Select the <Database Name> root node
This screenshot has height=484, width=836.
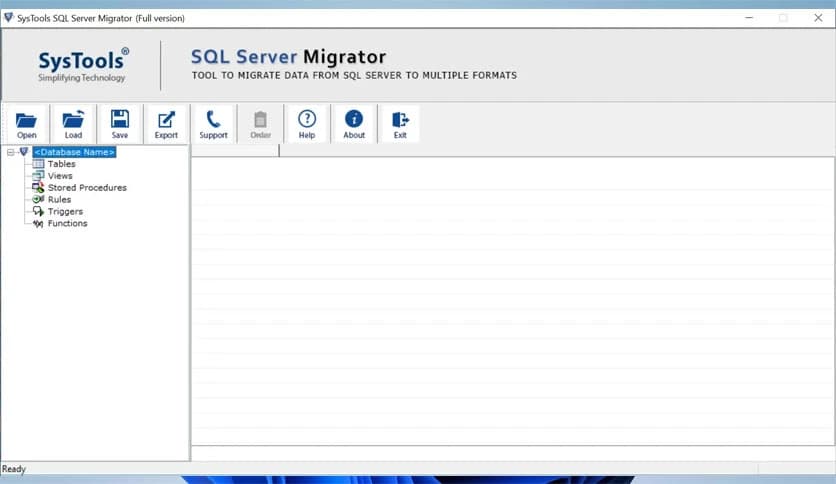(x=74, y=152)
